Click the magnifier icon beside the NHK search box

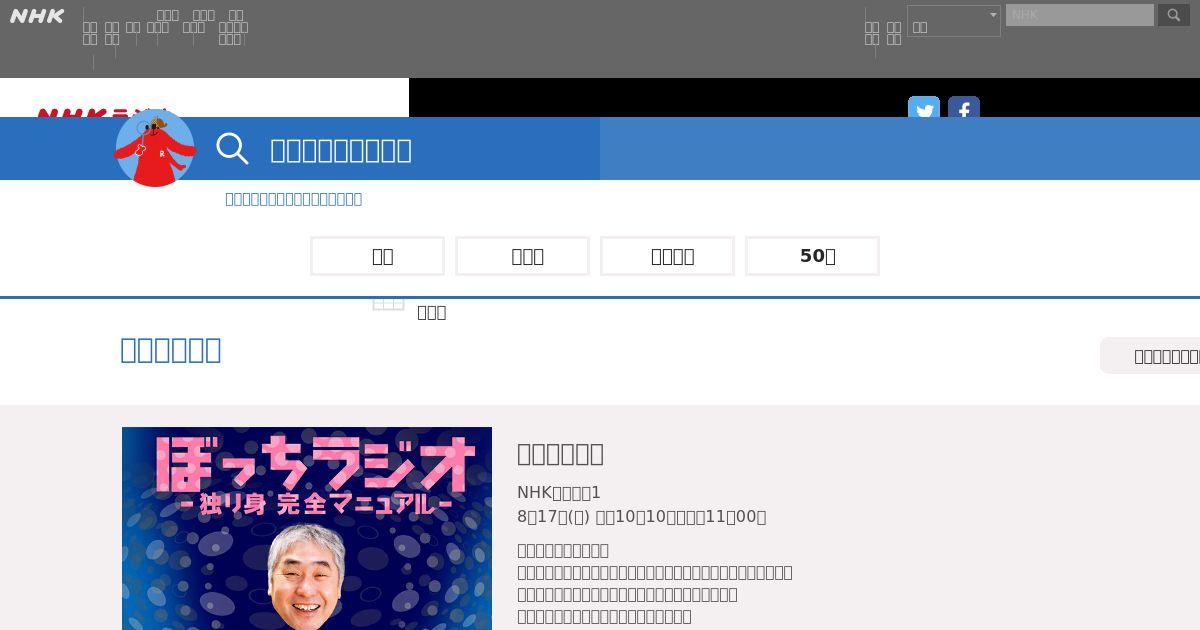(x=1174, y=15)
